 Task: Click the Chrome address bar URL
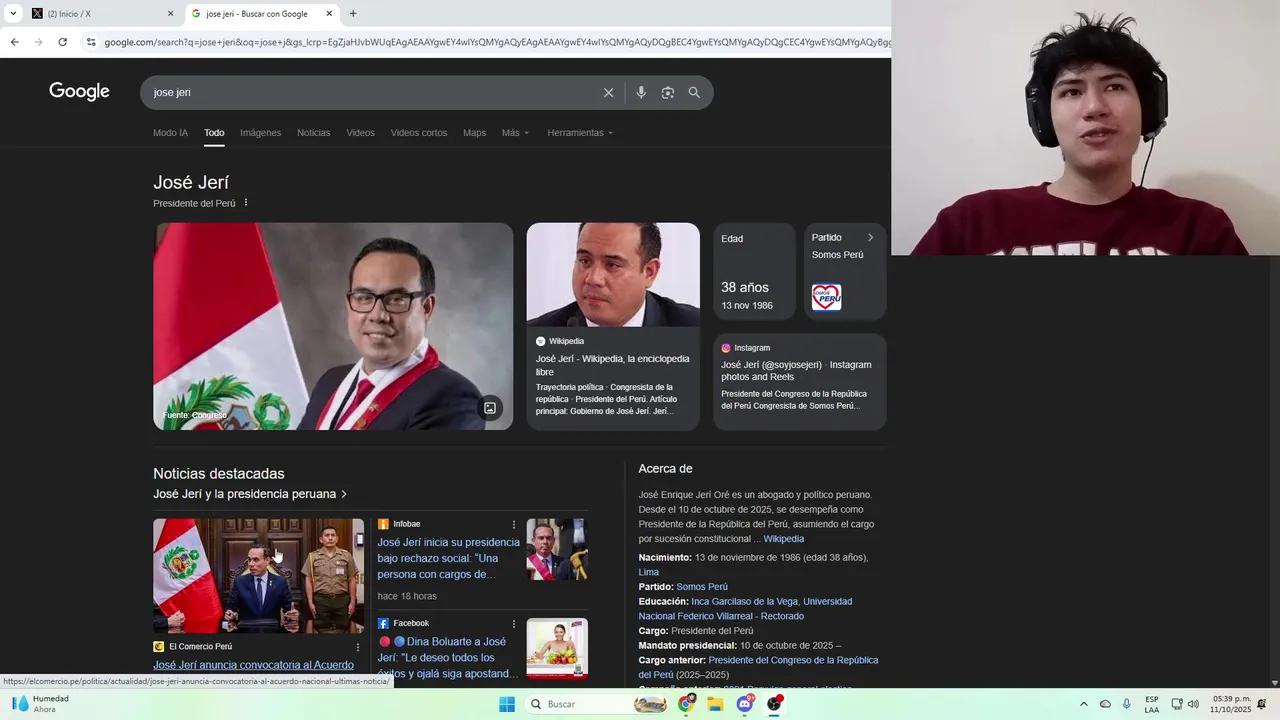pos(497,42)
